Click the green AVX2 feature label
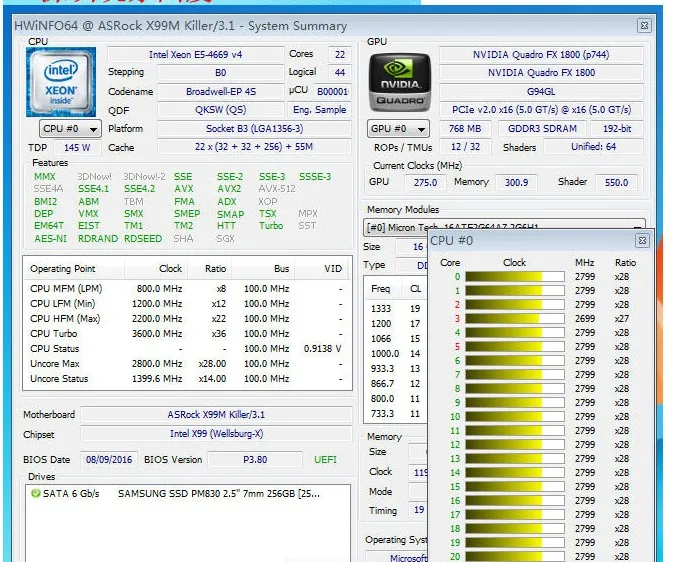Screen dimensions: 673x562 pos(229,189)
